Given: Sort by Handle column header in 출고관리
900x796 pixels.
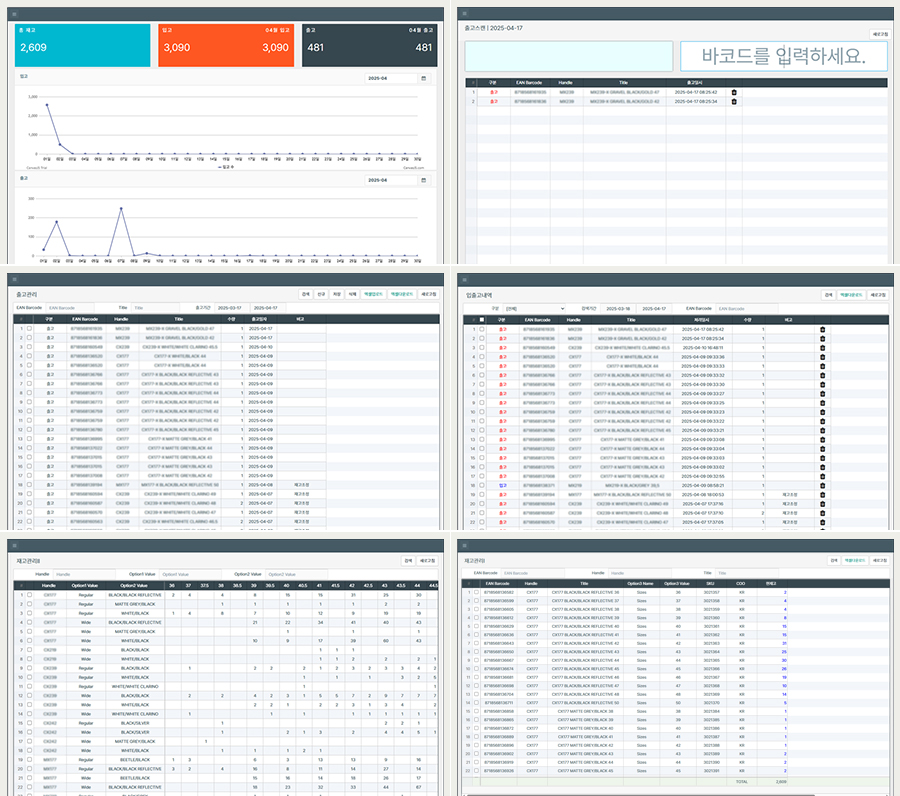Looking at the screenshot, I should click(x=121, y=319).
